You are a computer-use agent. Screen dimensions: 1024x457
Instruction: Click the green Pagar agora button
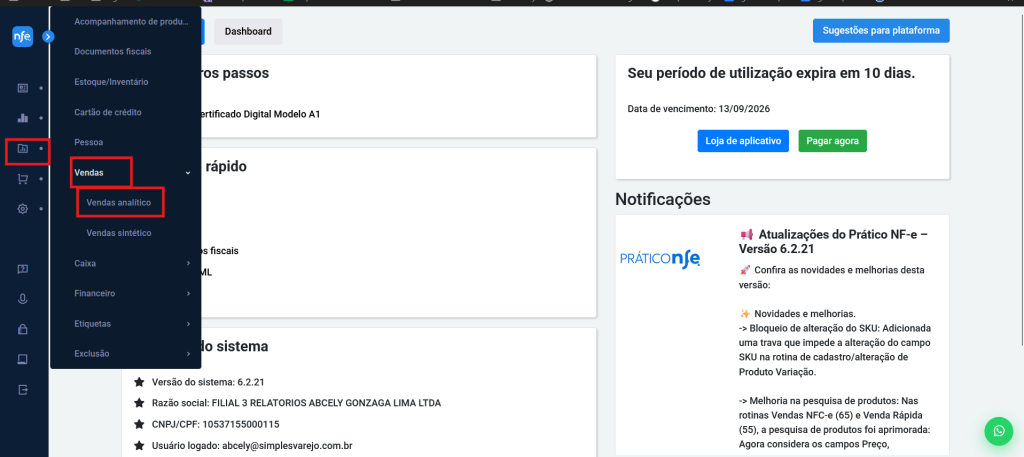[x=833, y=141]
